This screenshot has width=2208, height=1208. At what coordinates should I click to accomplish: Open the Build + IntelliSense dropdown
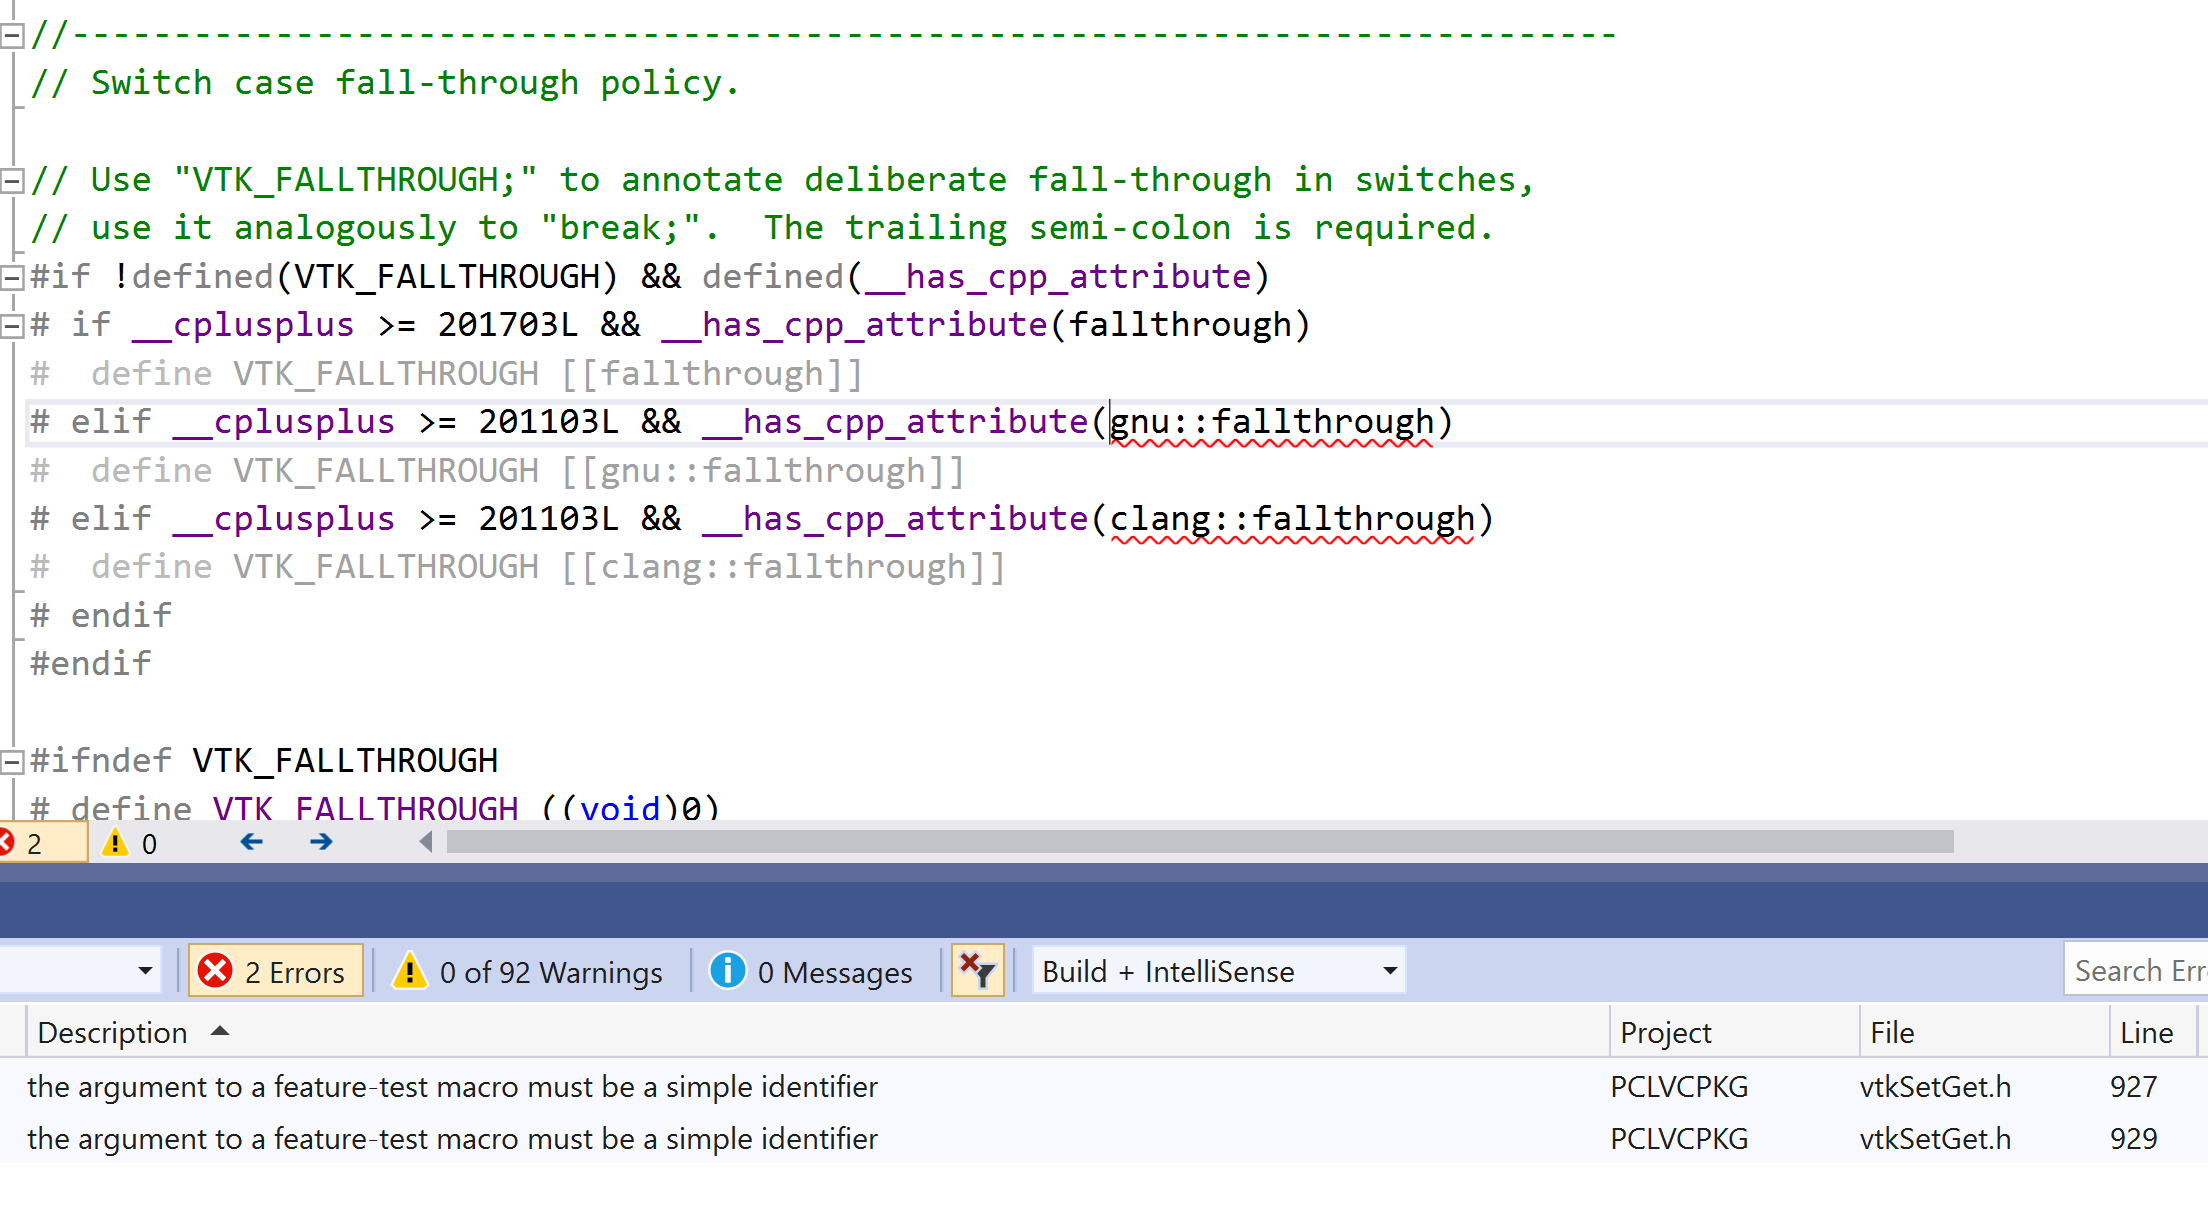[1389, 970]
